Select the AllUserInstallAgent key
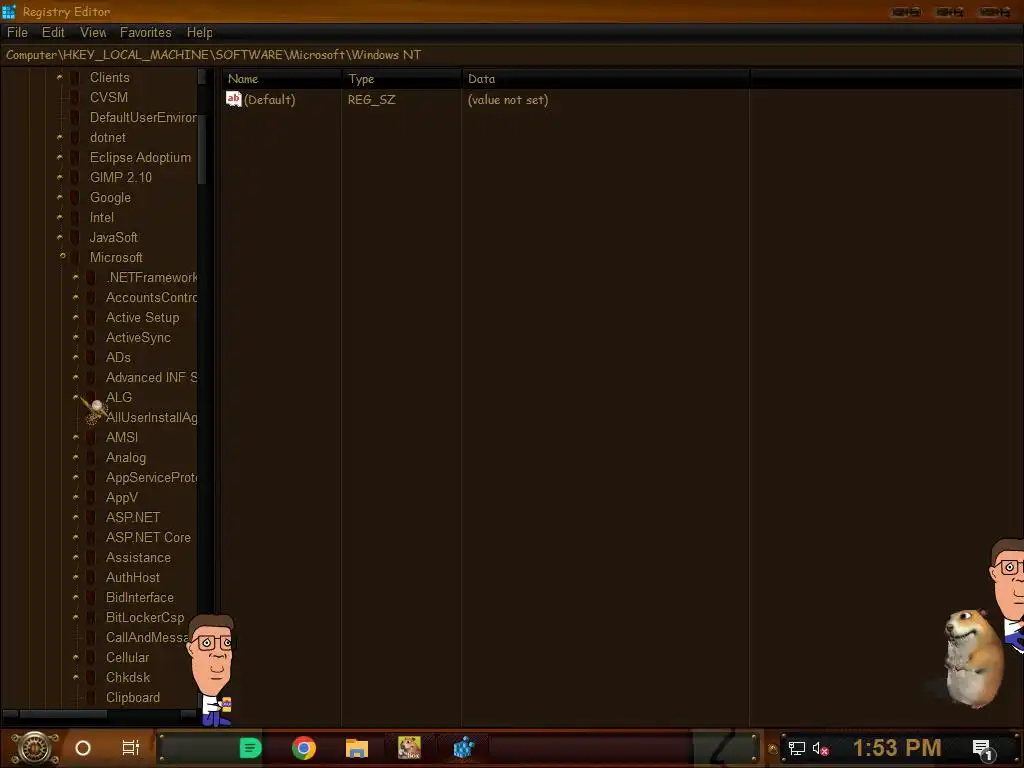The width and height of the screenshot is (1024, 768). click(x=152, y=417)
